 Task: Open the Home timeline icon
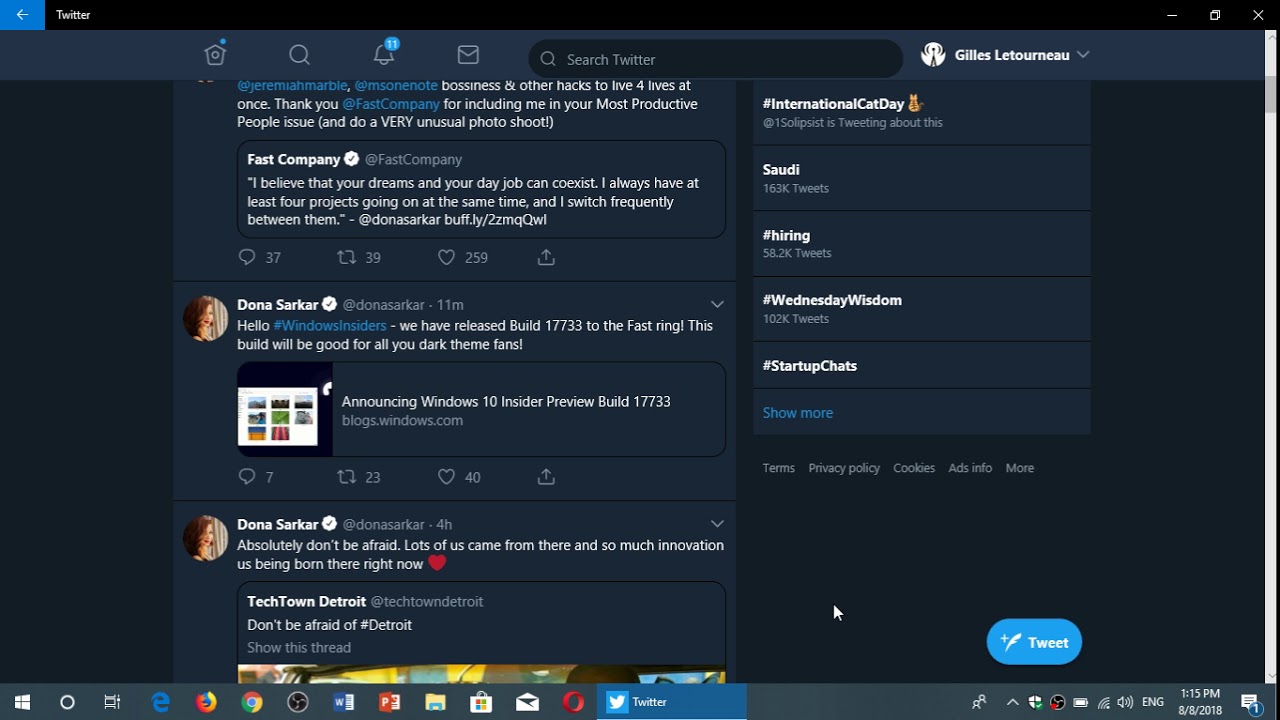(215, 54)
